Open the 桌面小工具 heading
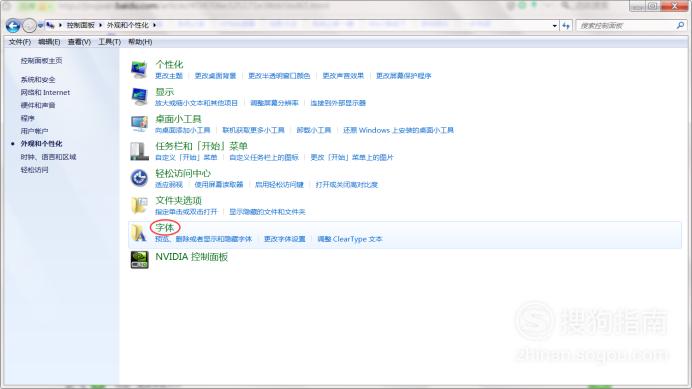 pos(178,119)
